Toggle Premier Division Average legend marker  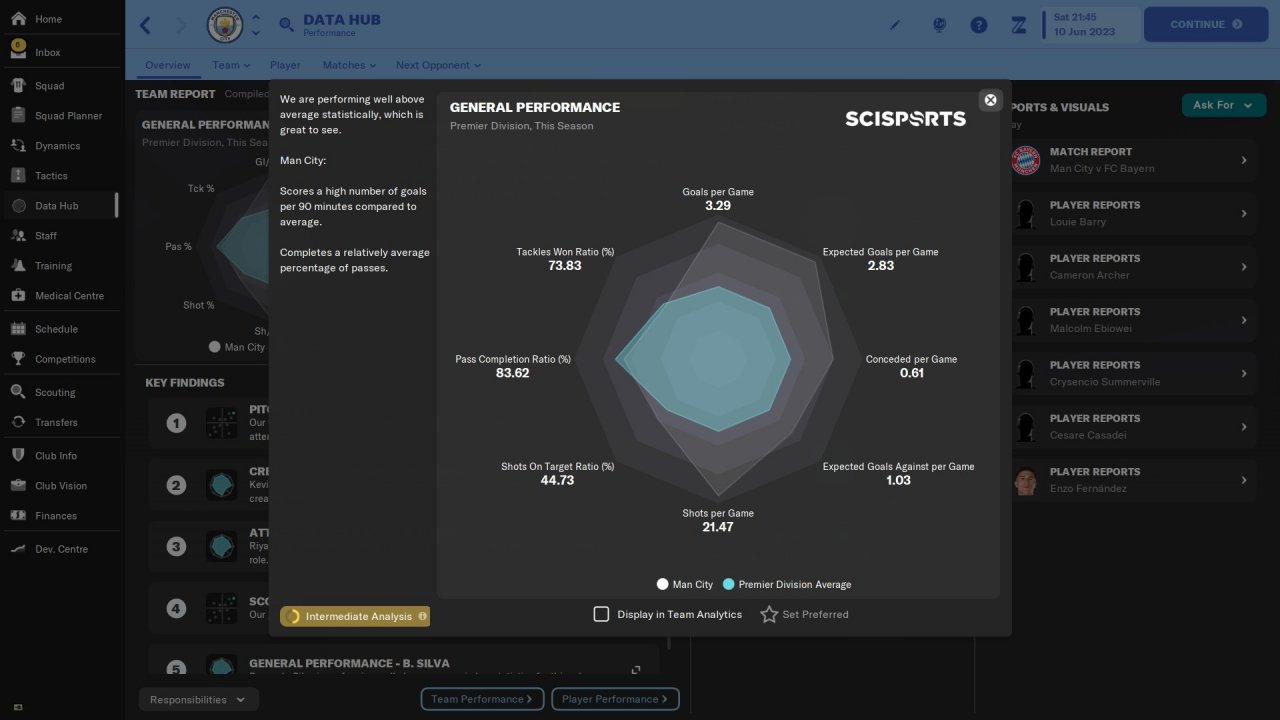coord(729,584)
